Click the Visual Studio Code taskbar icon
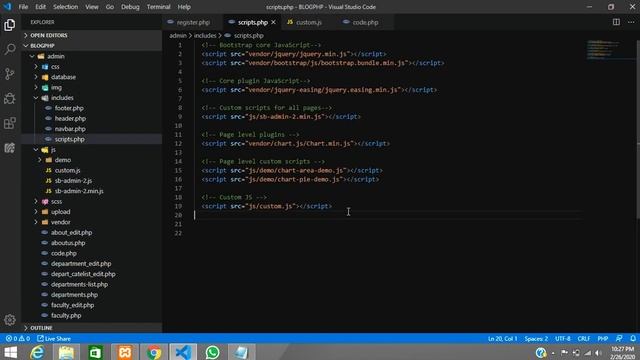Image resolution: width=640 pixels, height=360 pixels. click(x=183, y=352)
